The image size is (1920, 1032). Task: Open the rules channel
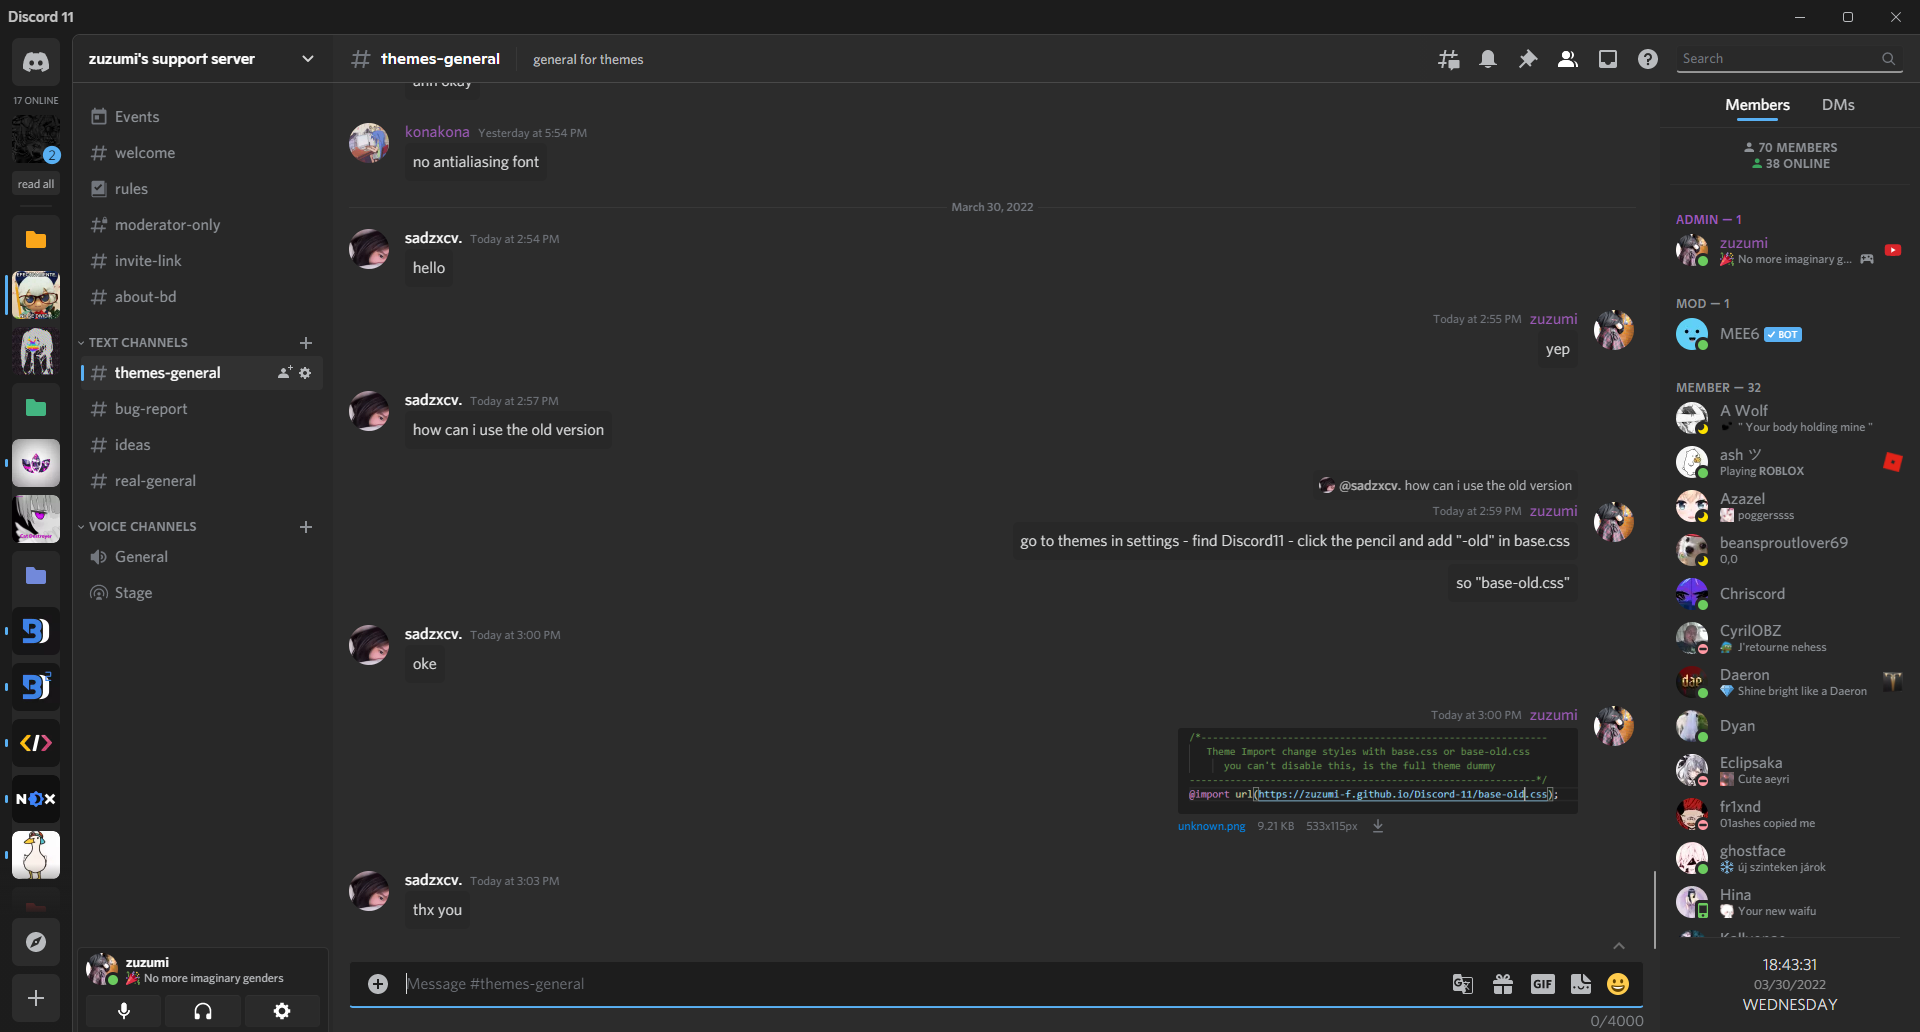(200, 189)
